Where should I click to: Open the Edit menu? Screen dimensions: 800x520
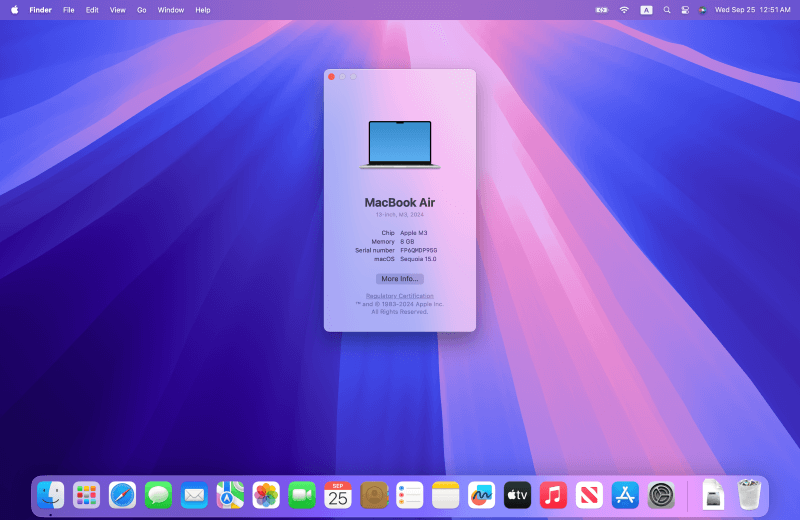(92, 10)
